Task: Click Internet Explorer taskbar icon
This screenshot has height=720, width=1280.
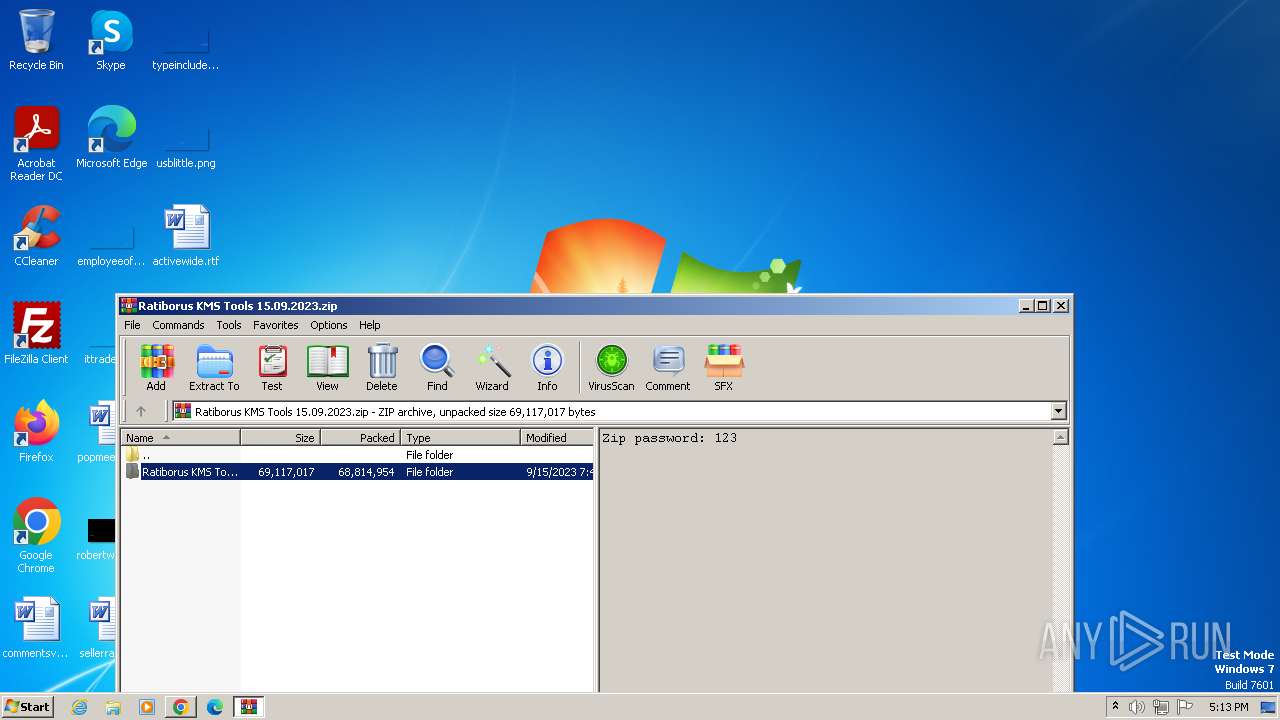Action: (x=80, y=707)
